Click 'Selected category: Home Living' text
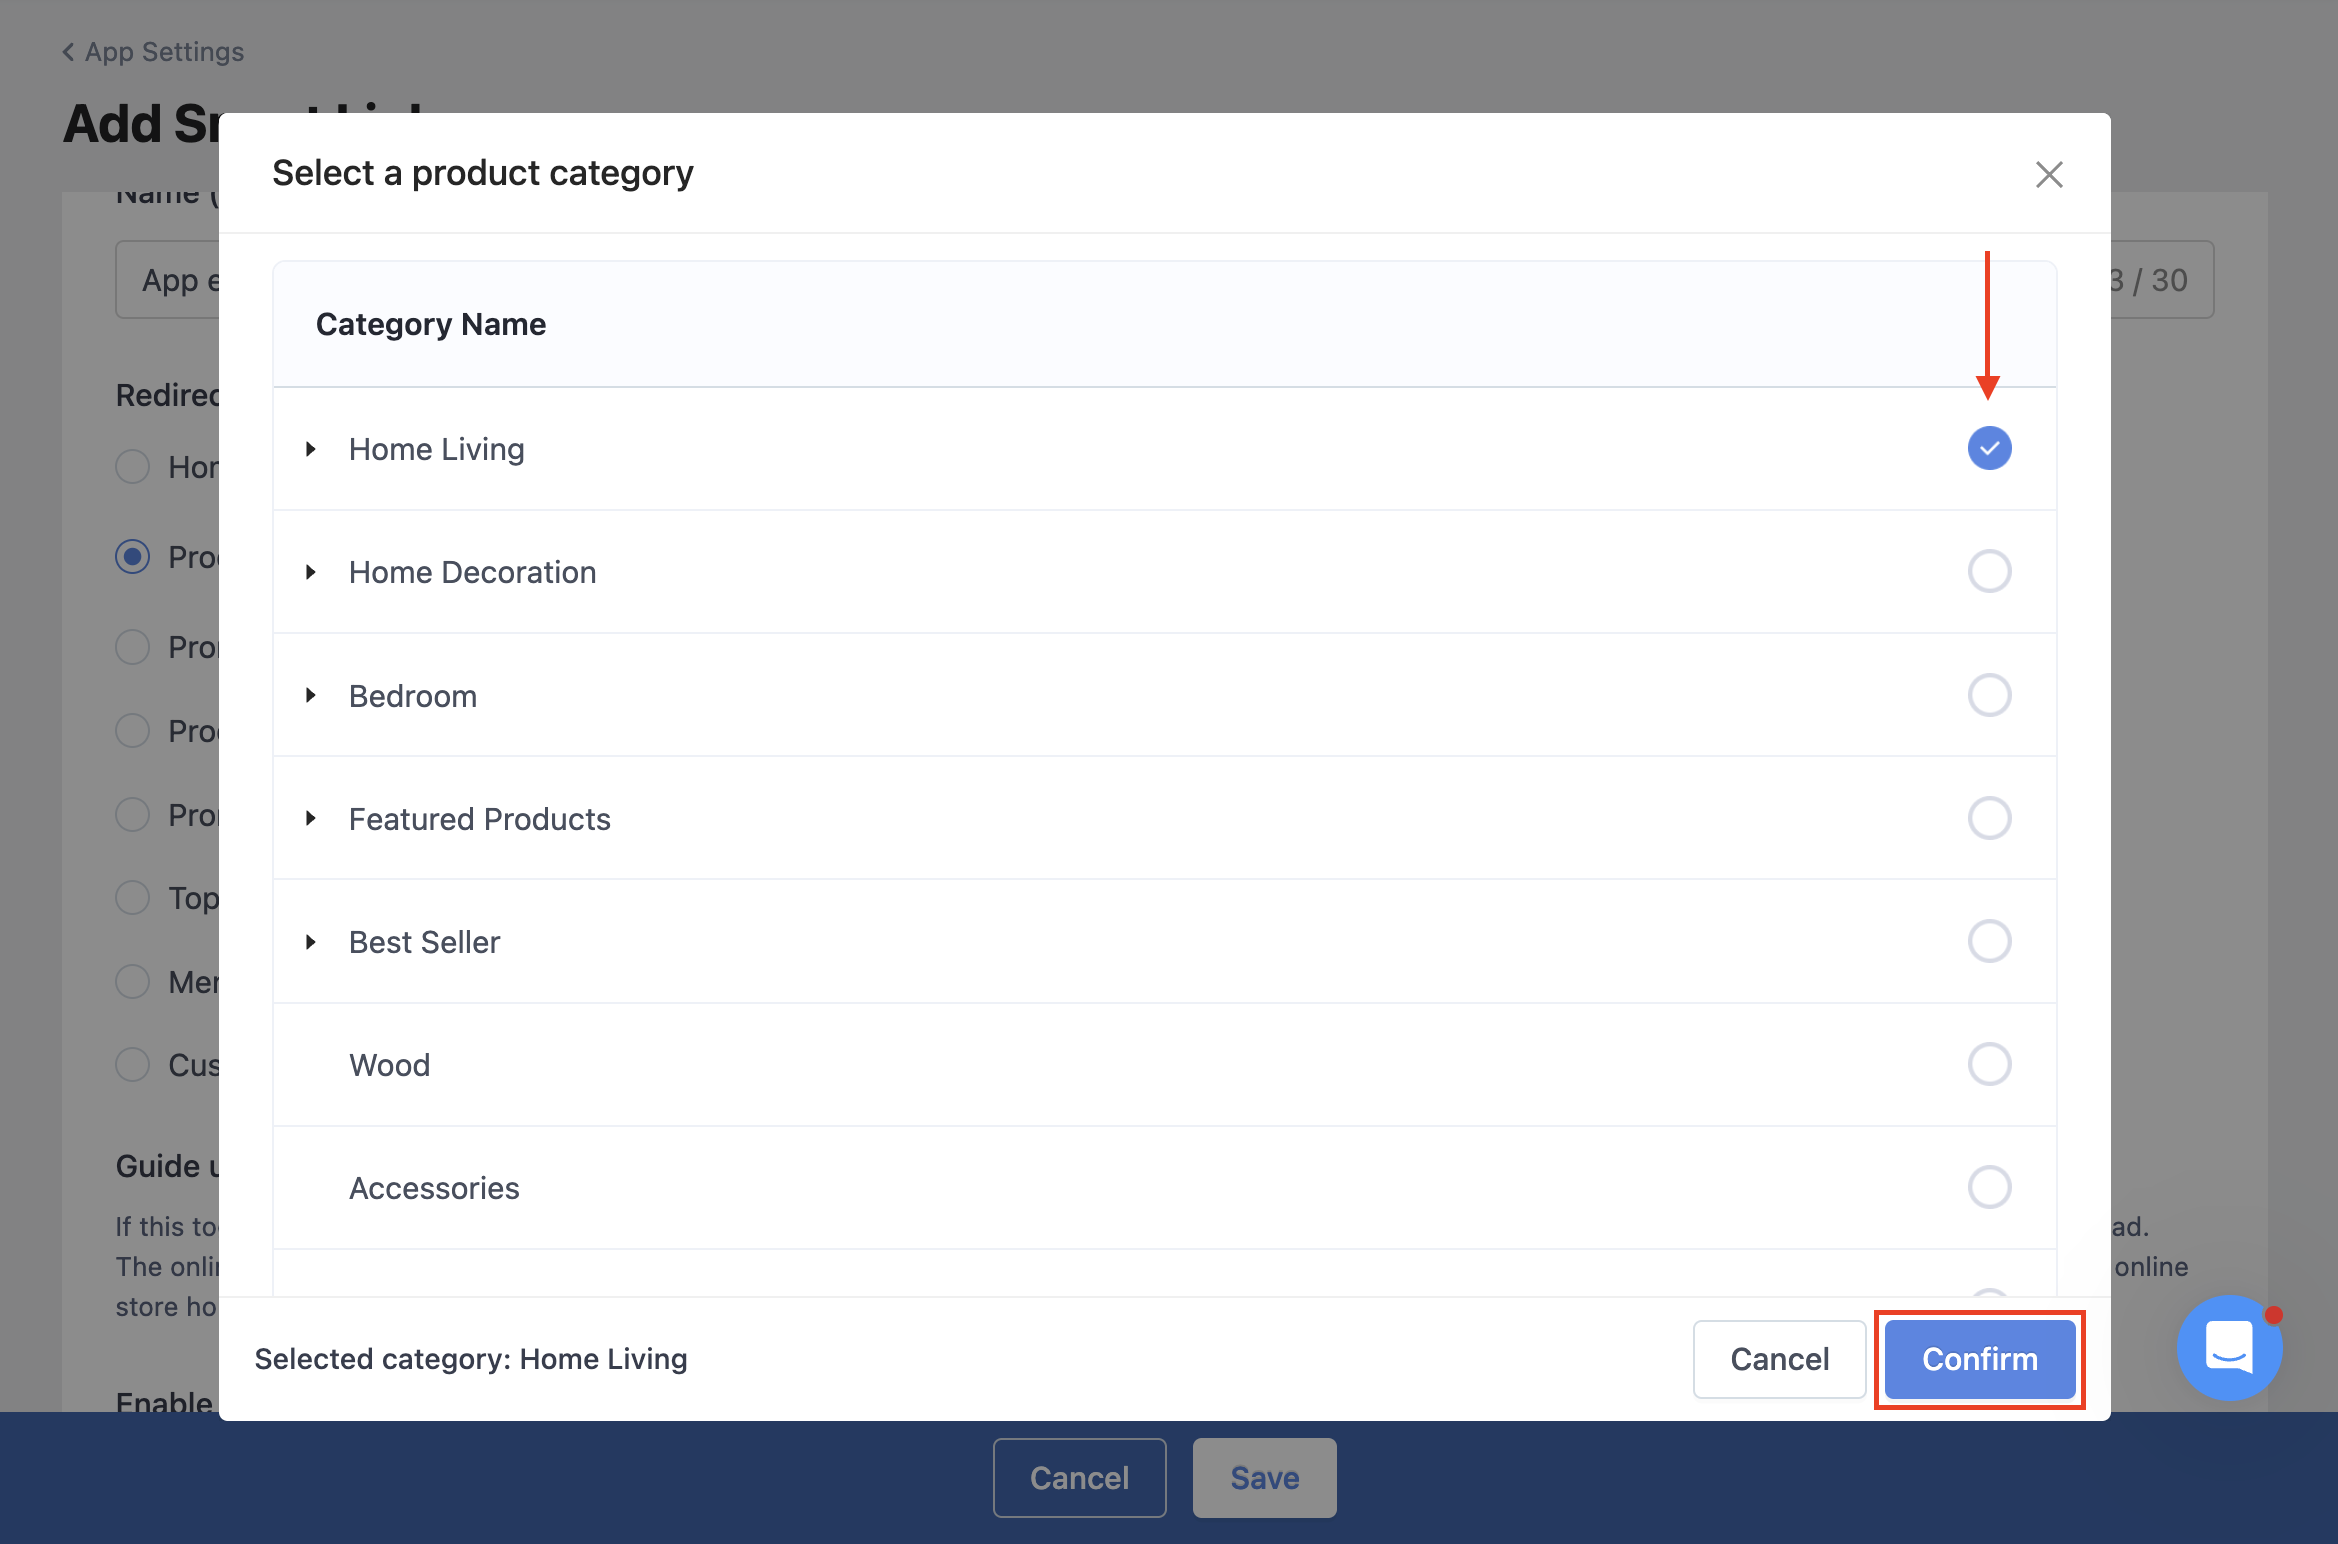The image size is (2338, 1544). pyautogui.click(x=471, y=1359)
